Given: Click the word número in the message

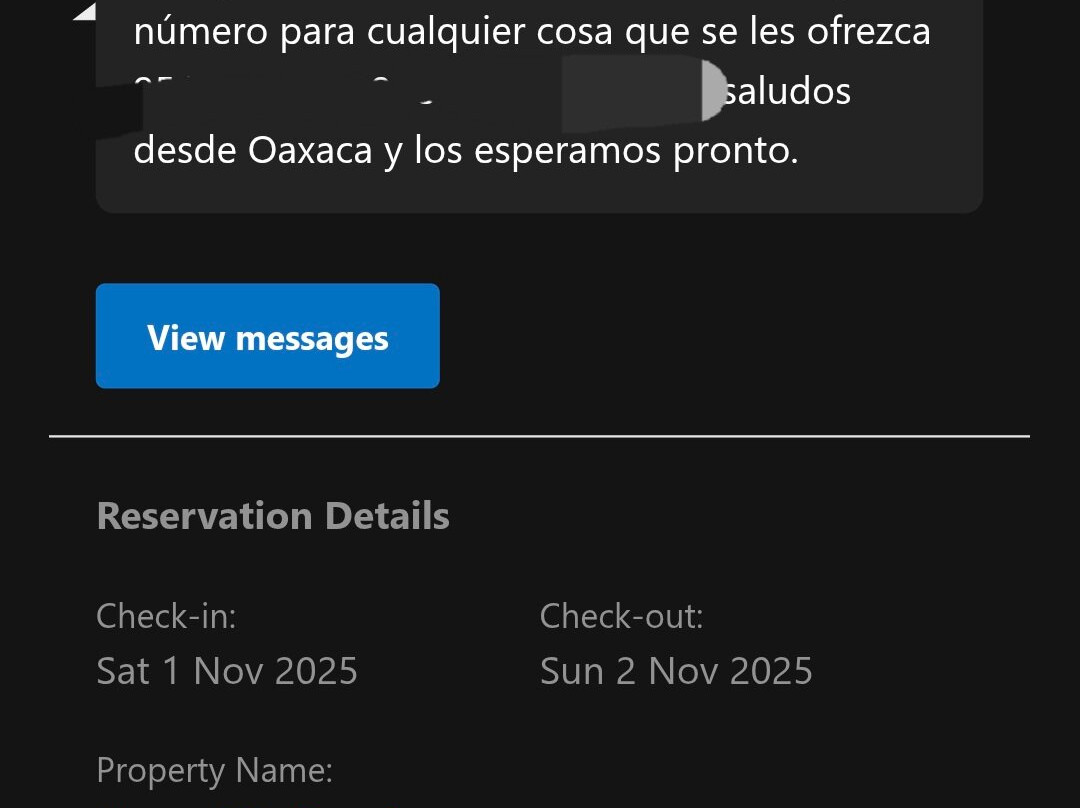Looking at the screenshot, I should coord(201,32).
